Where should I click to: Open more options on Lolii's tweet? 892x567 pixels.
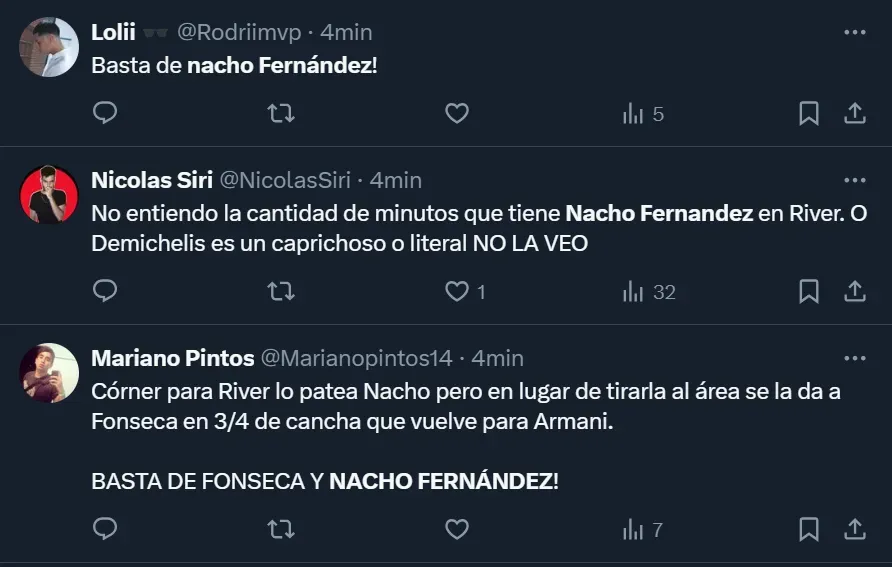854,32
